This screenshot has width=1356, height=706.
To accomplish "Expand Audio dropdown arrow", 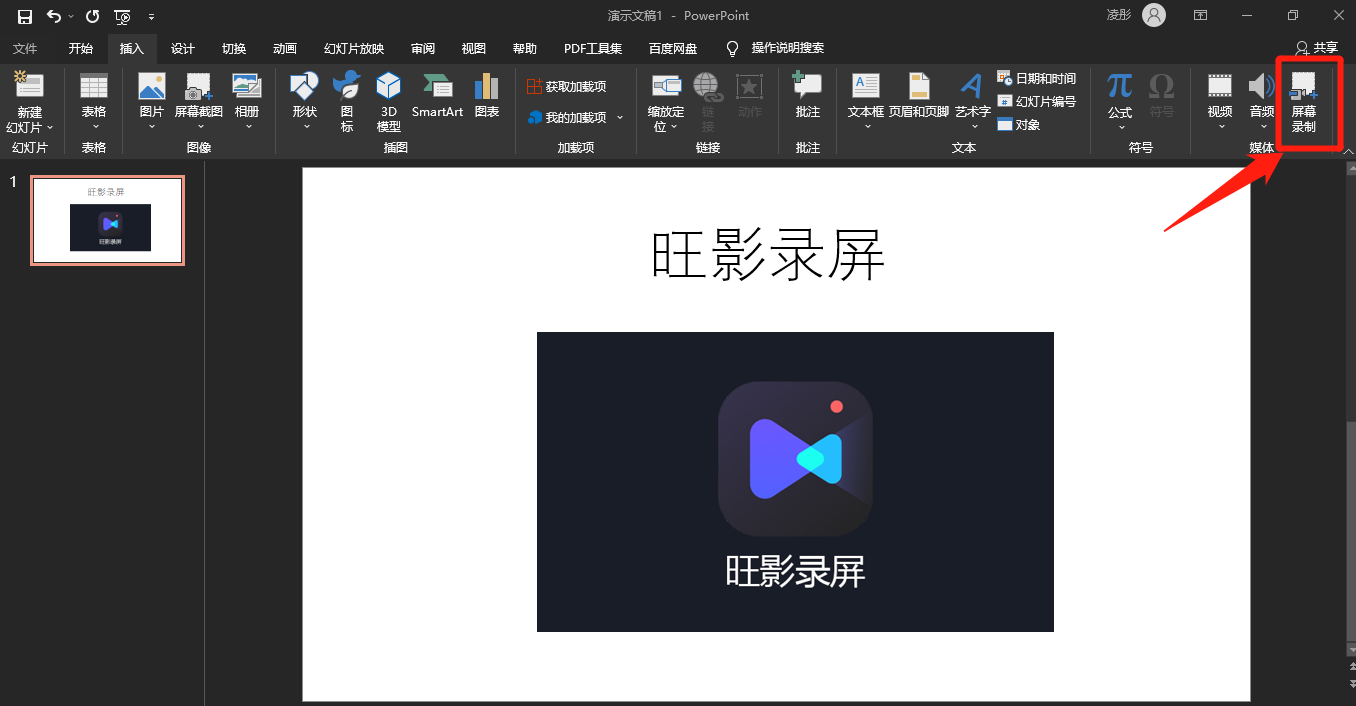I will point(1263,127).
